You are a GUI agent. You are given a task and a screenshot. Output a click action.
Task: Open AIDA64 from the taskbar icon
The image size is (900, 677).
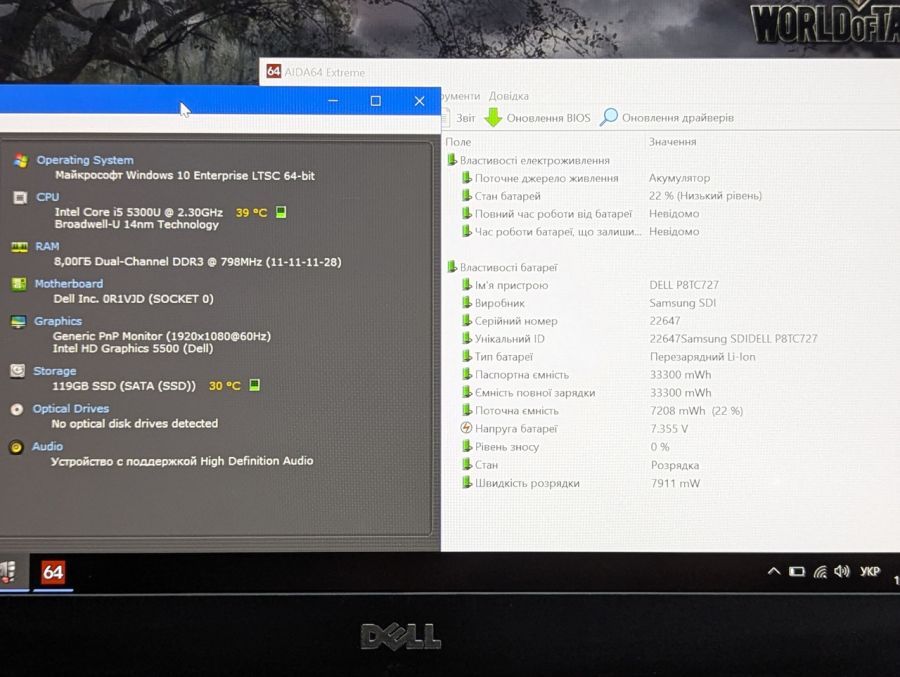click(52, 572)
